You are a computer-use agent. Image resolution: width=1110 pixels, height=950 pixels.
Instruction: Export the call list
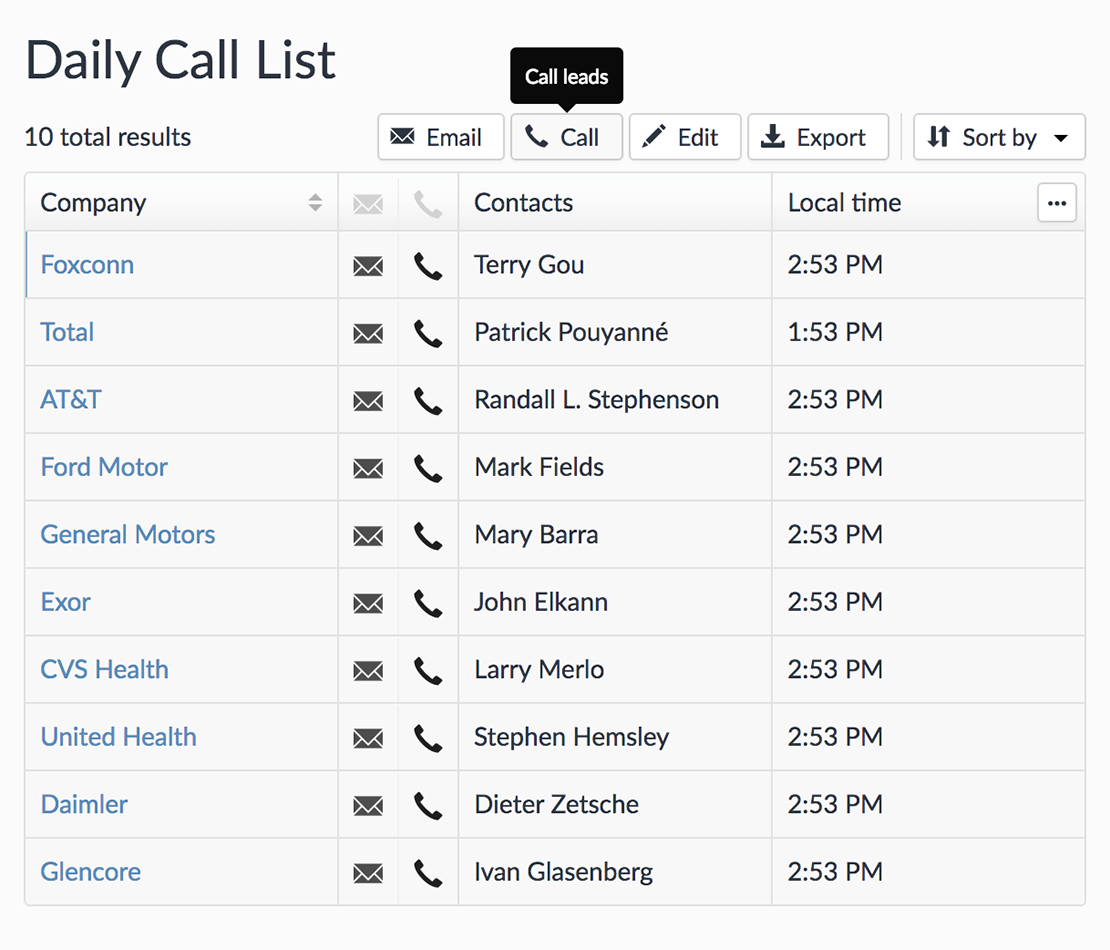[818, 137]
